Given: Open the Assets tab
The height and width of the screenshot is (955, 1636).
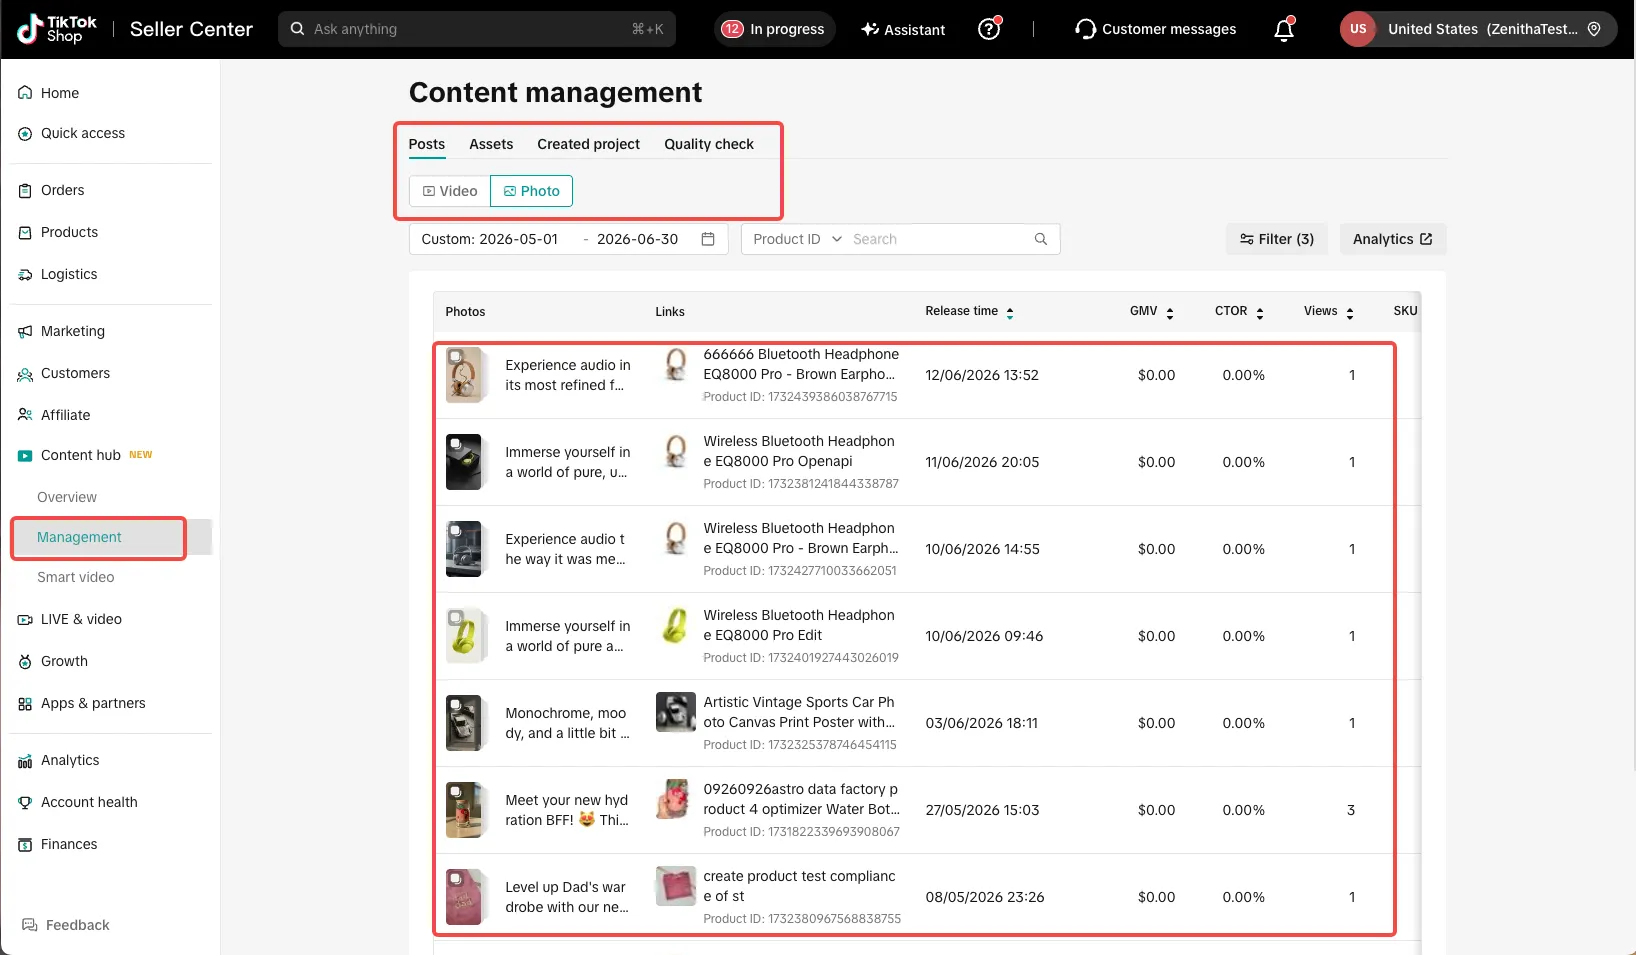Looking at the screenshot, I should (491, 144).
